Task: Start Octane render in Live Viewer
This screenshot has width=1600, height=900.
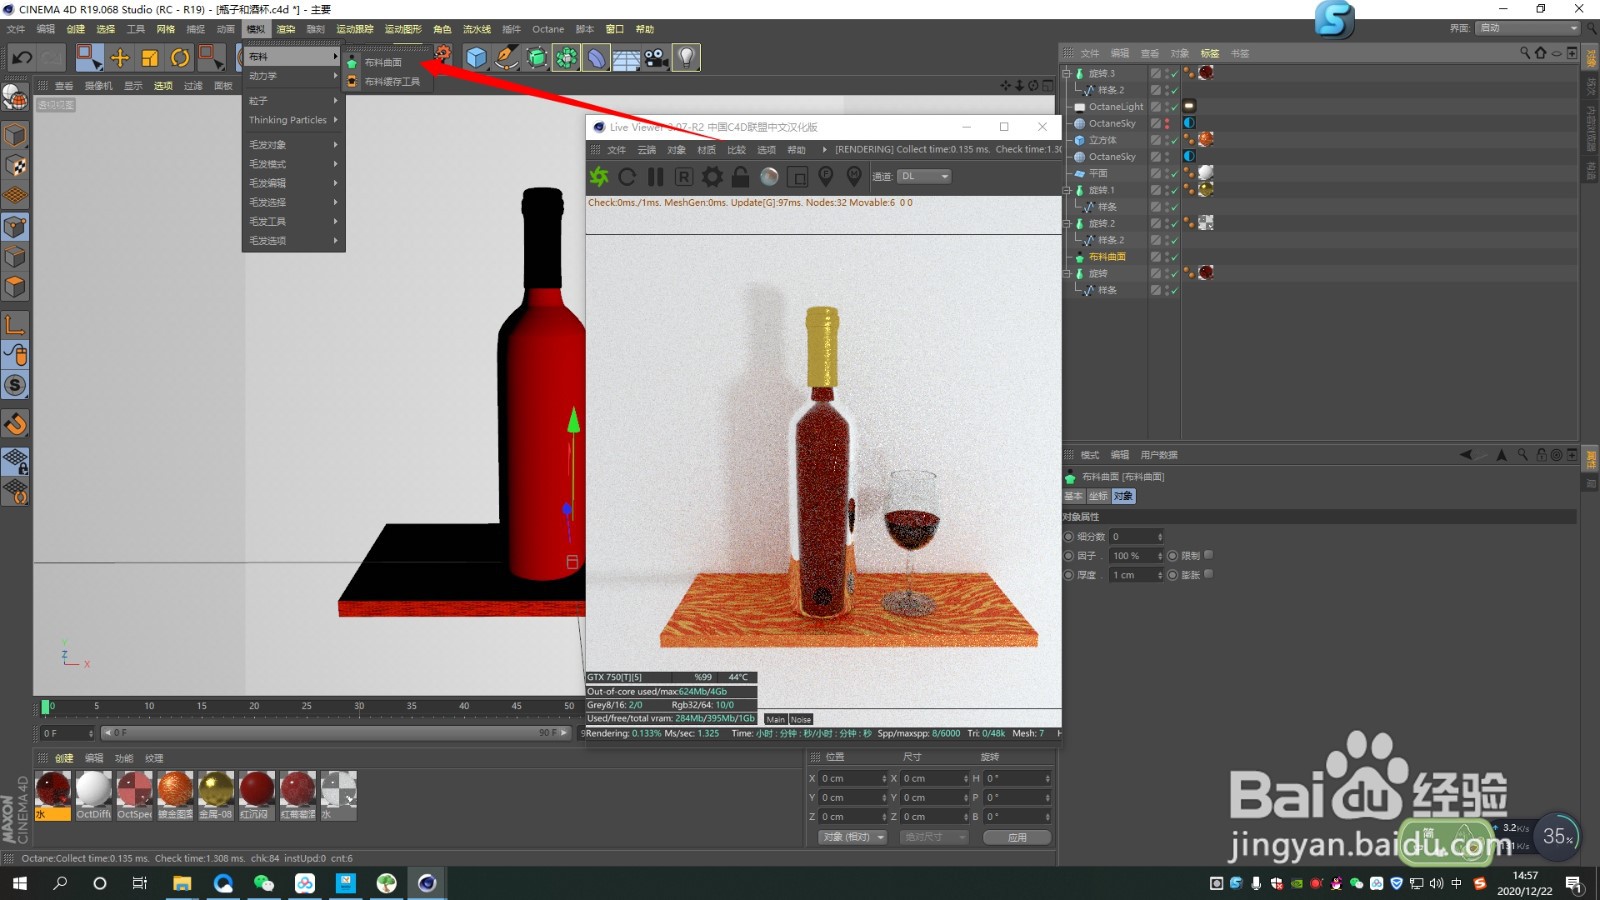Action: [599, 177]
